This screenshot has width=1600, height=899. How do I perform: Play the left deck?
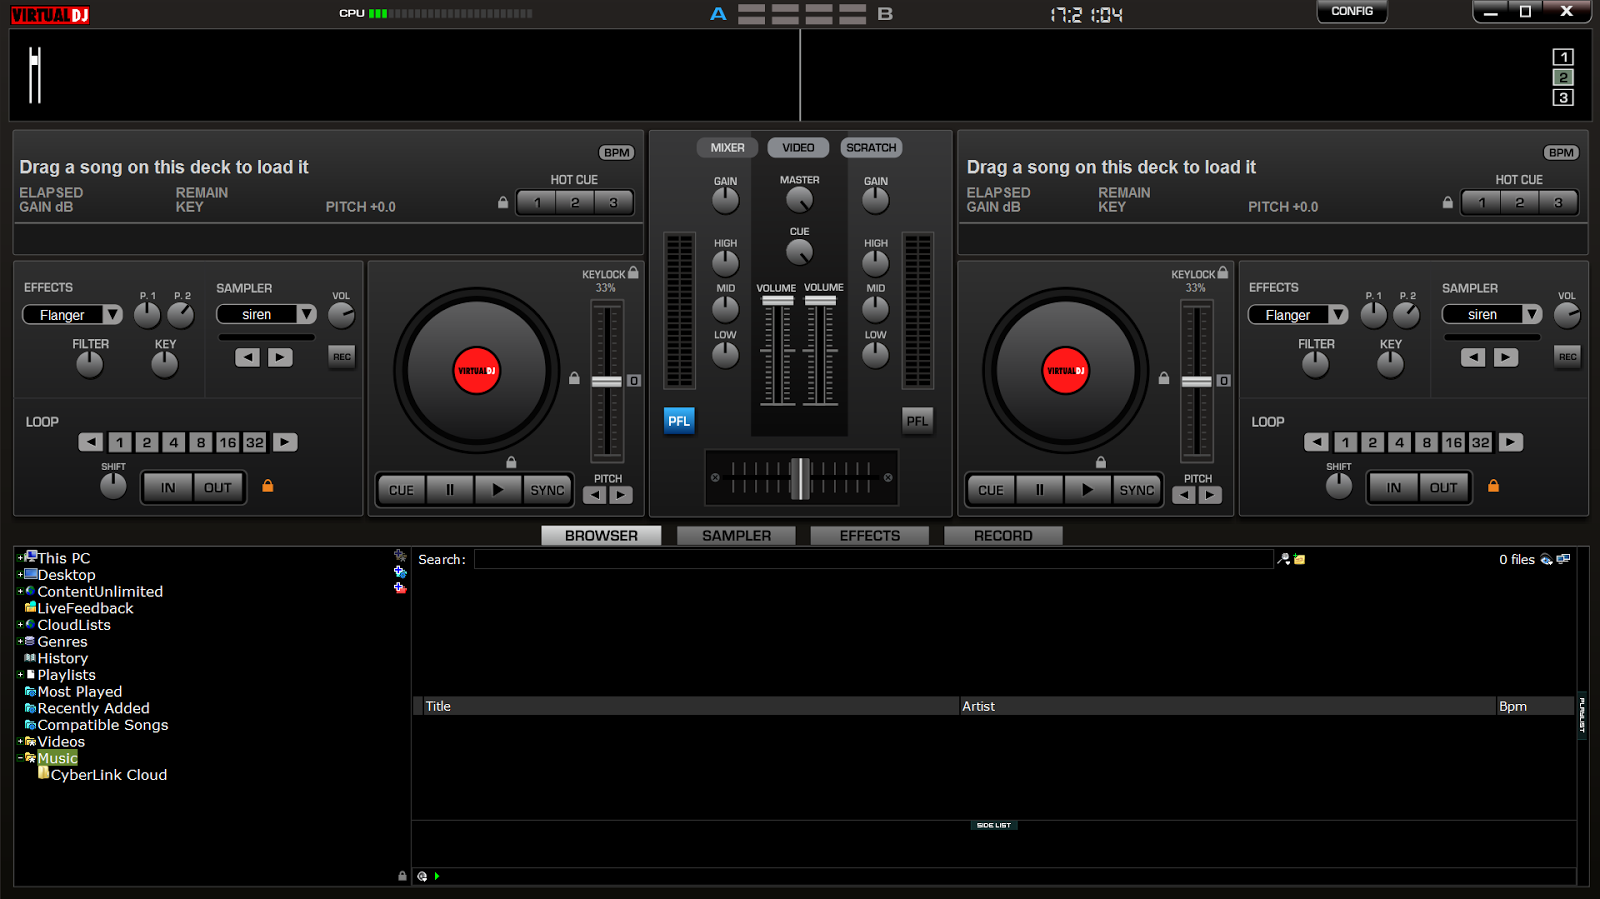pos(498,490)
